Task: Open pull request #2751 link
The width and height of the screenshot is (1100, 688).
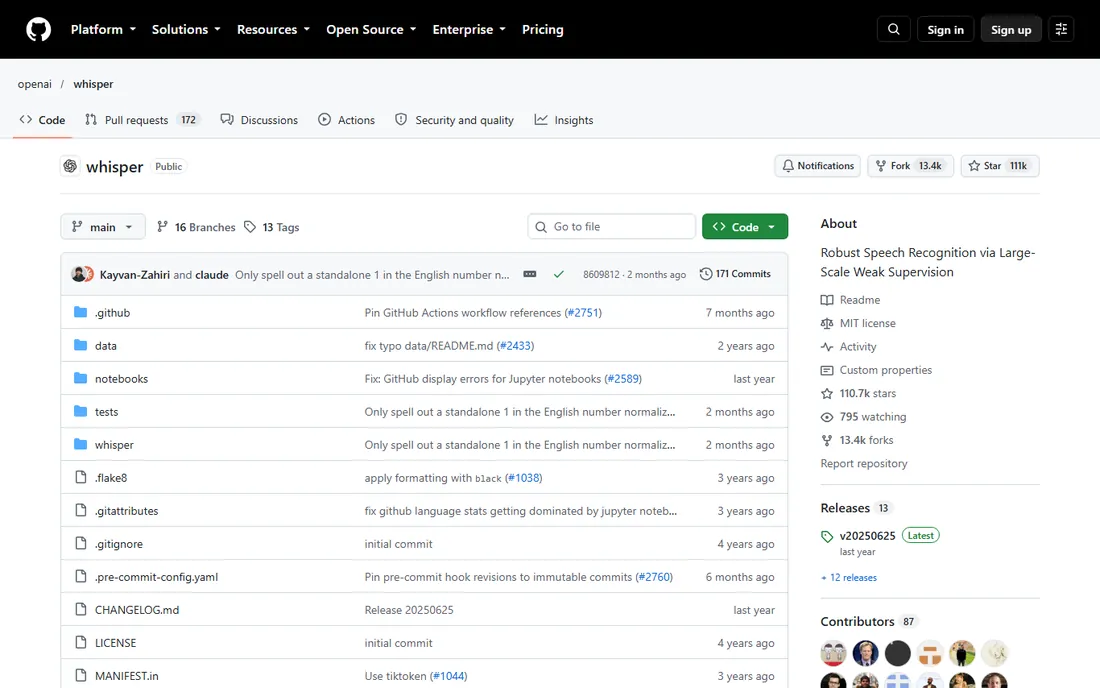Action: point(584,313)
